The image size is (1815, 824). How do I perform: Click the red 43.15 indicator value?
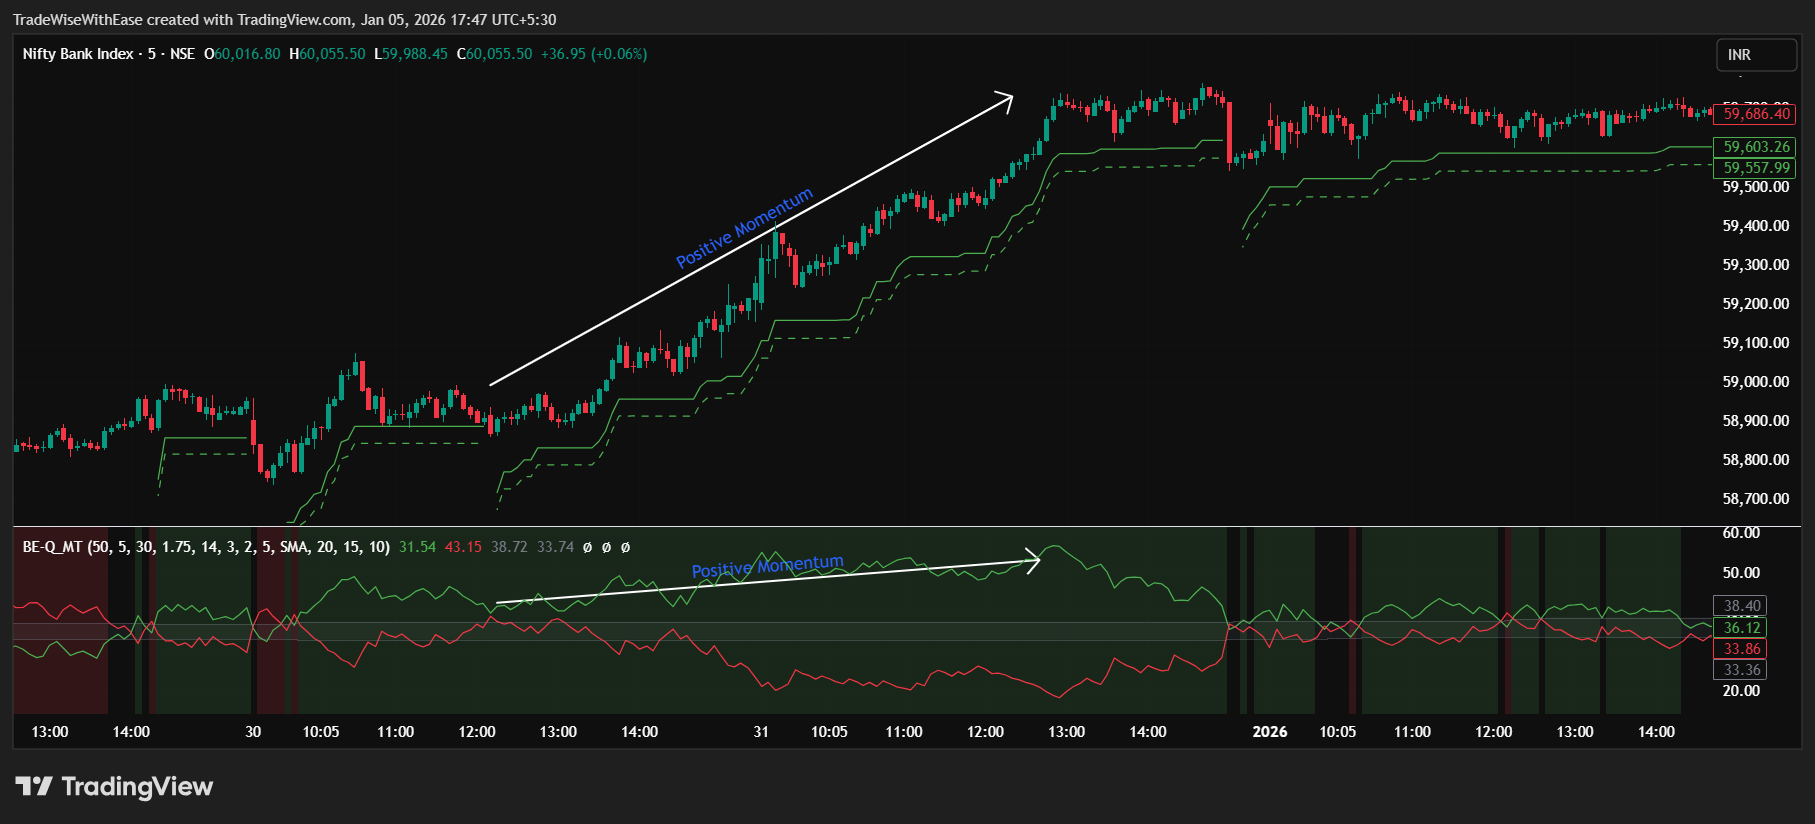click(x=463, y=547)
